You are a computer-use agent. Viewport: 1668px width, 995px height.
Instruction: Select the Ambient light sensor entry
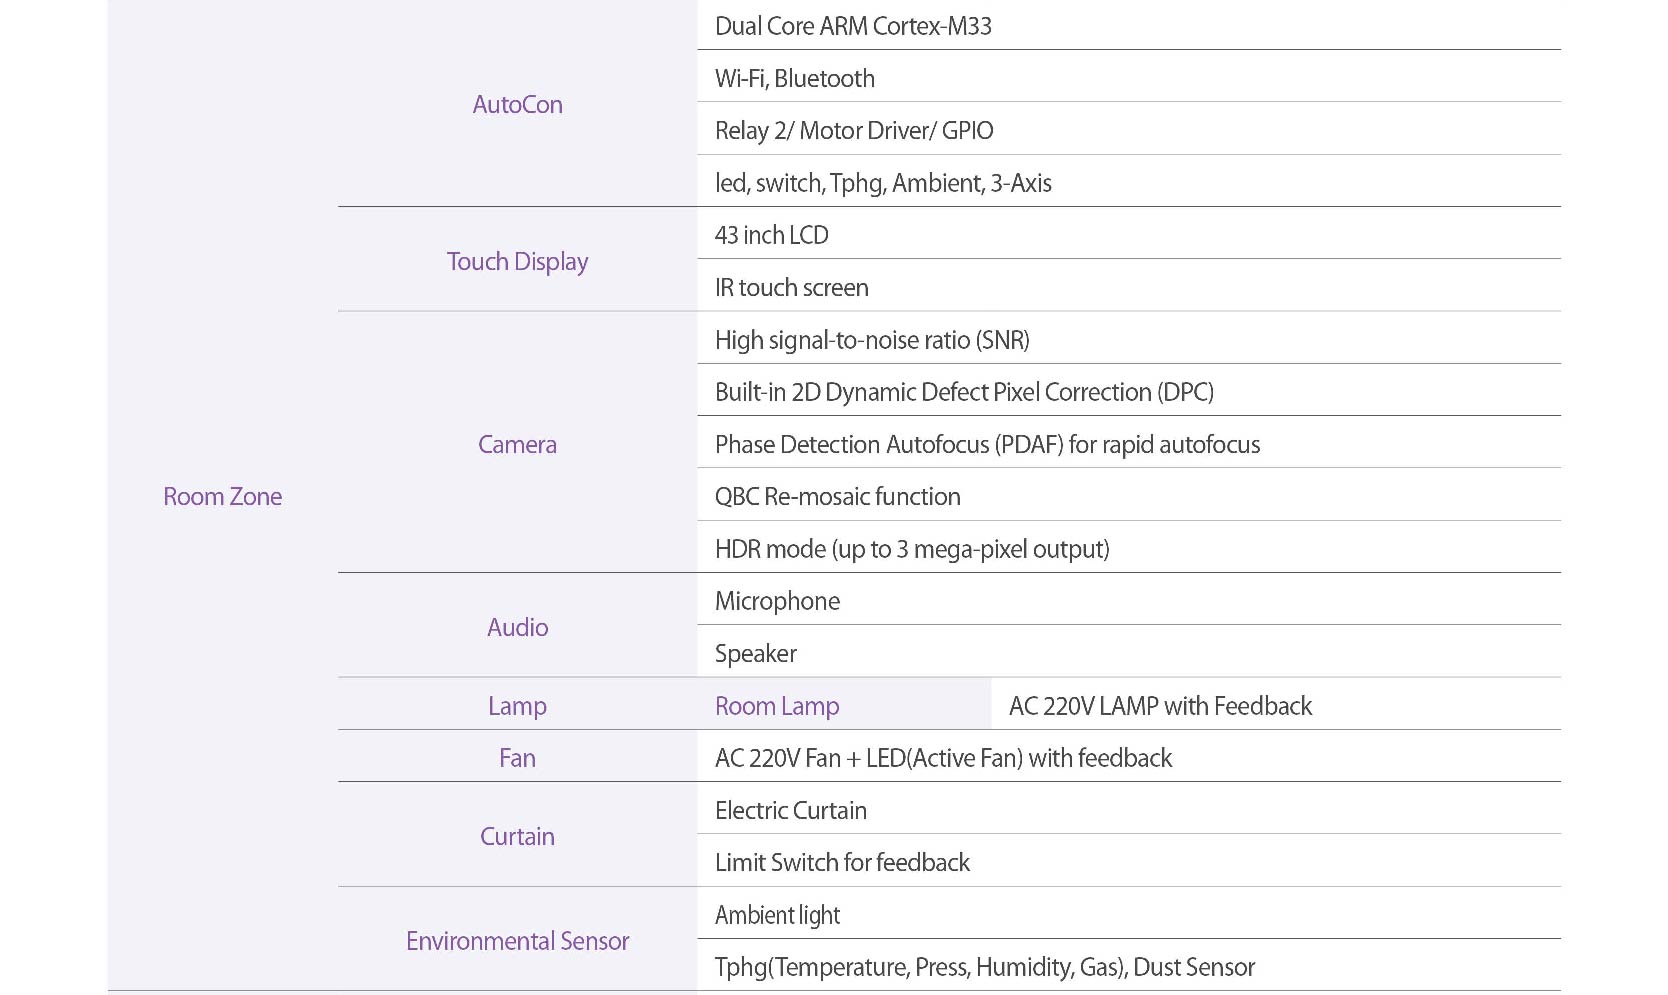777,915
